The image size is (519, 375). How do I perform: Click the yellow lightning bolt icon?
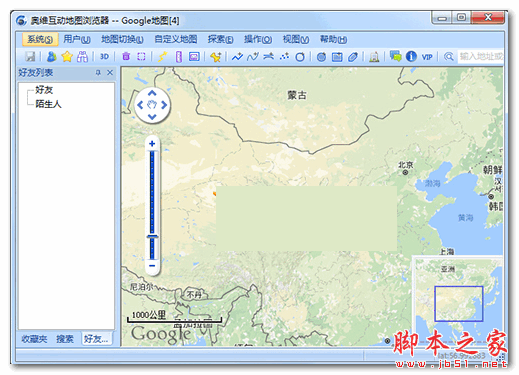[x=162, y=57]
